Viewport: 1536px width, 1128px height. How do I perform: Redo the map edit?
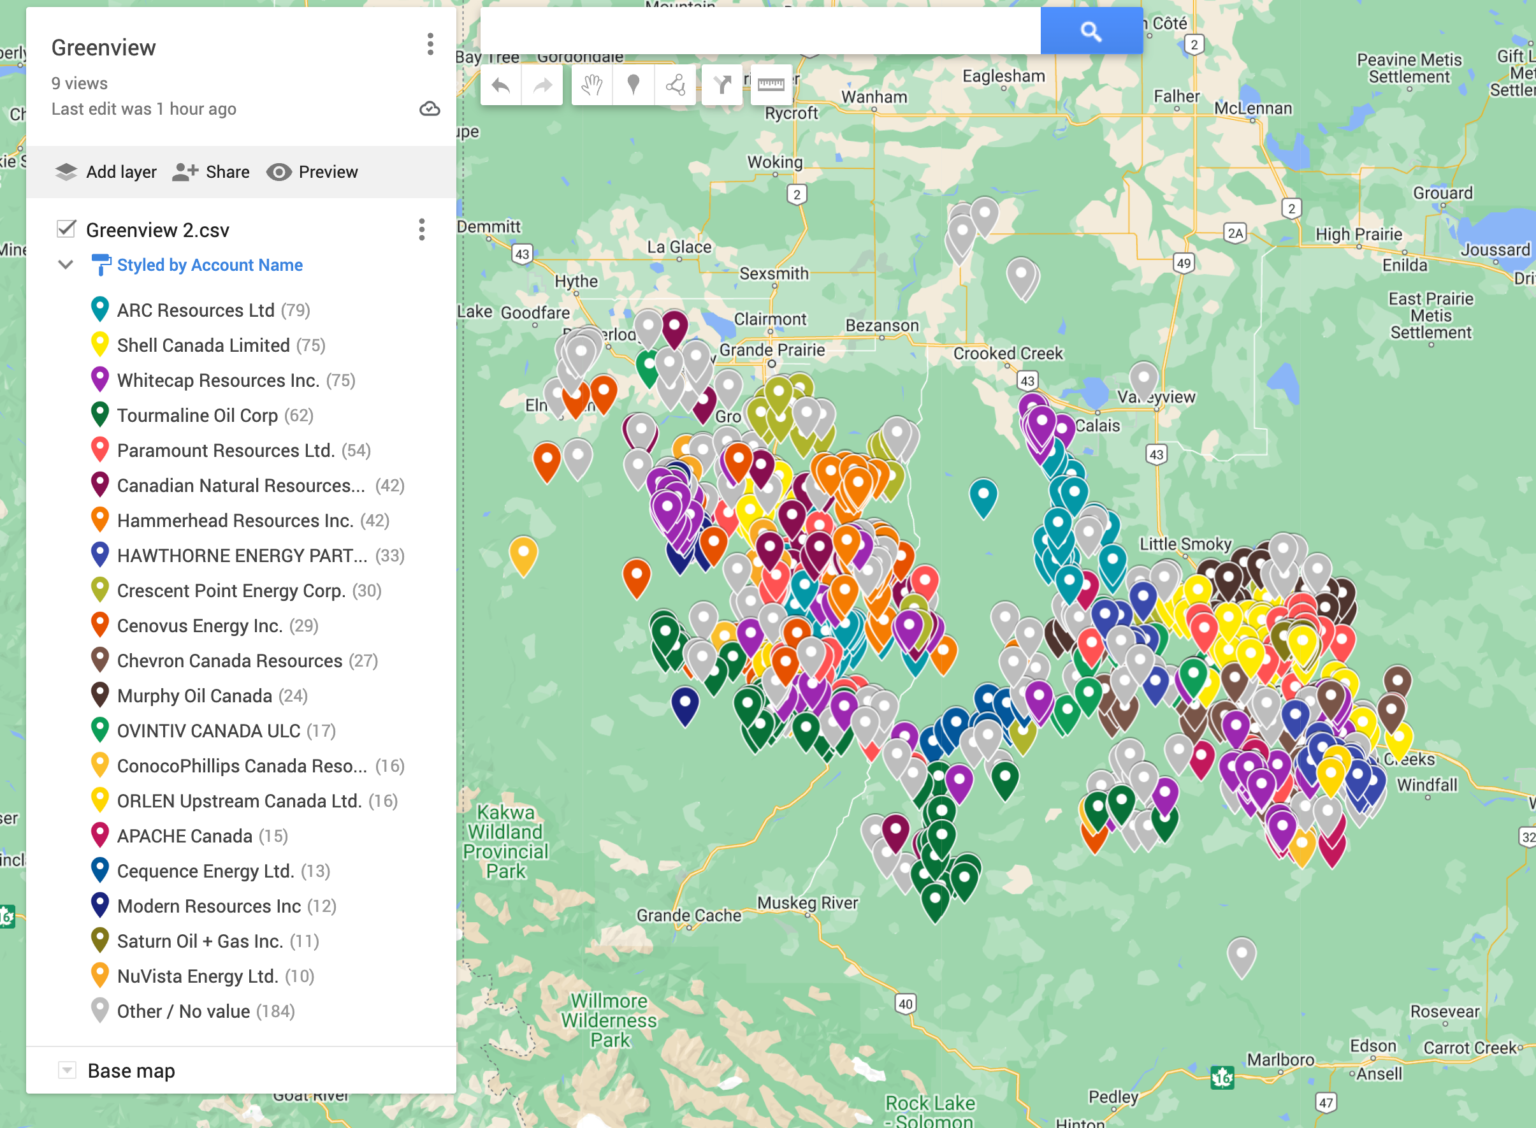pyautogui.click(x=542, y=85)
